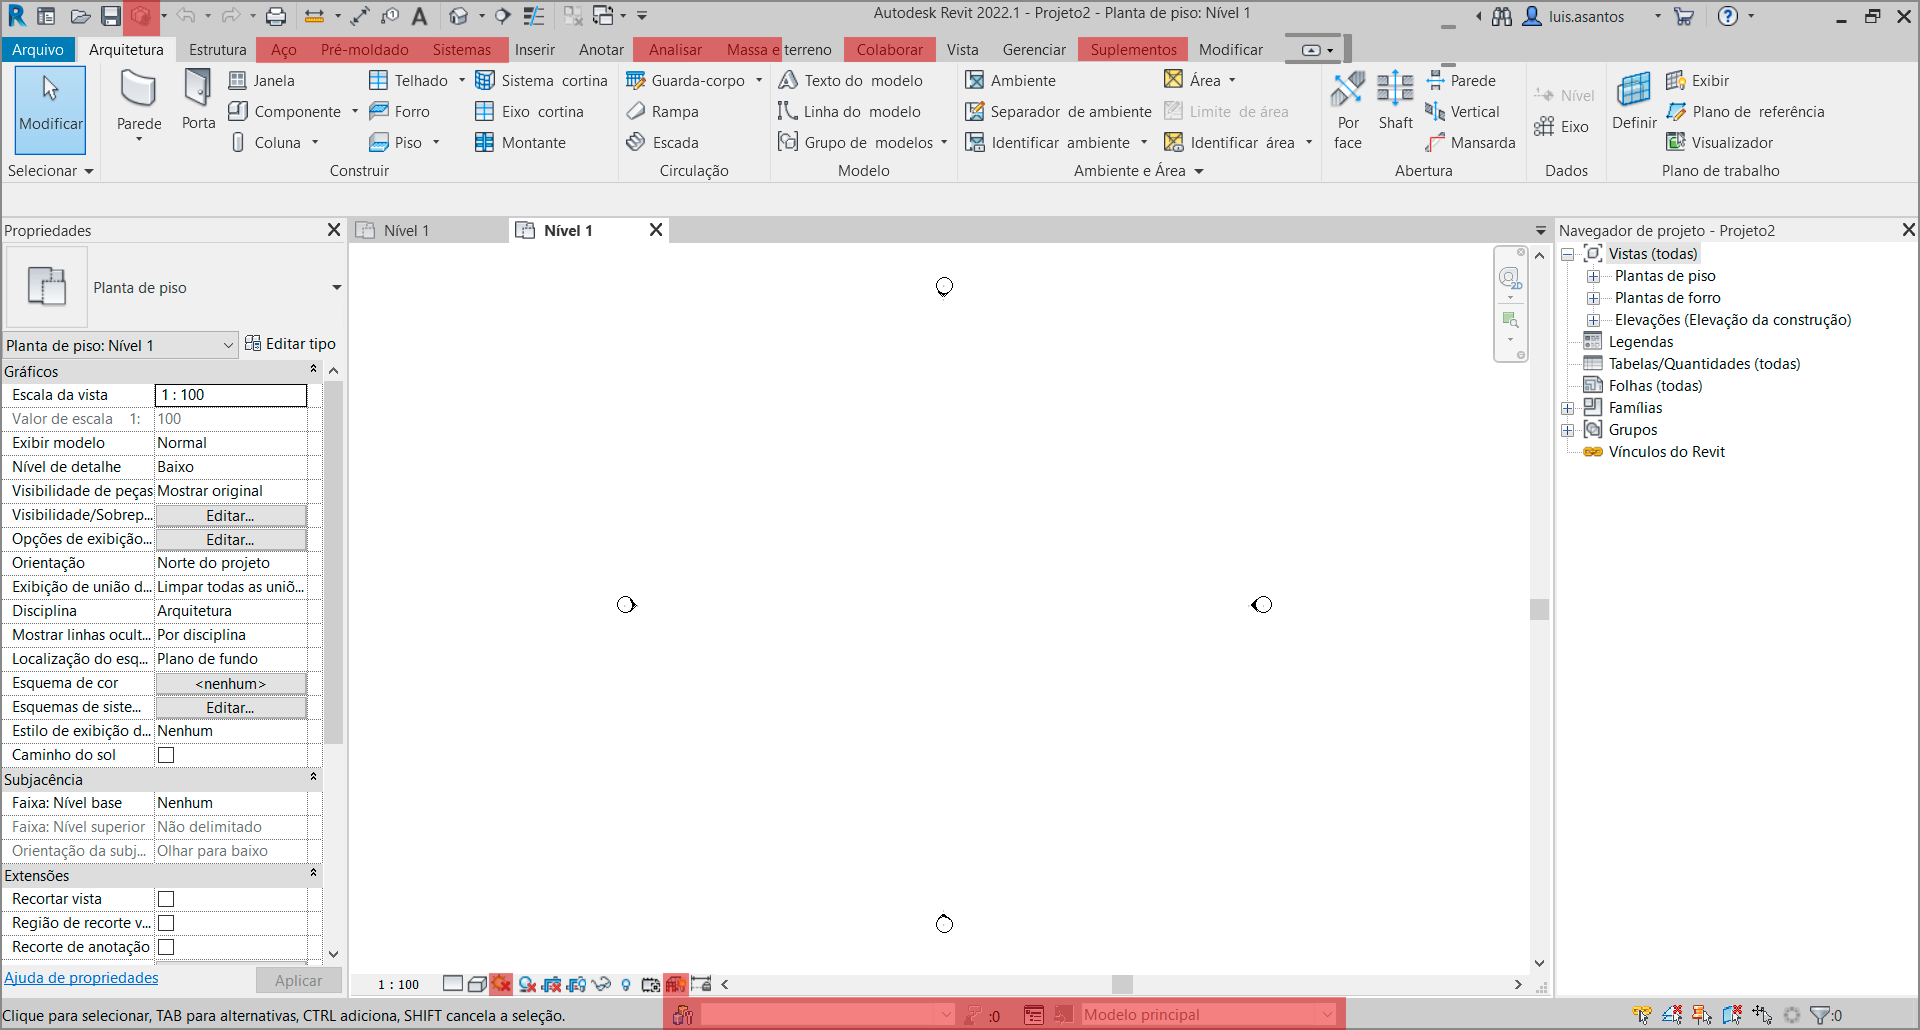Check the Caminho do sol option
Screen dimensions: 1920x1030
[x=165, y=755]
